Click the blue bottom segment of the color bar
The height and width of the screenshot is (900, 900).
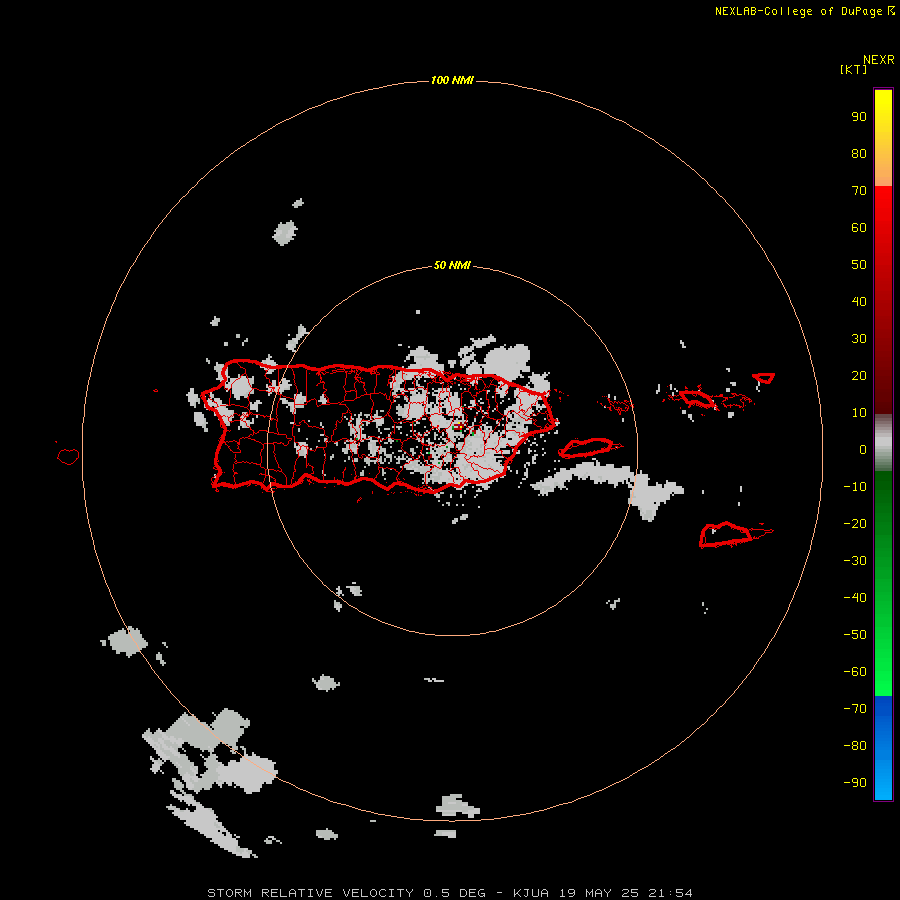tap(883, 748)
